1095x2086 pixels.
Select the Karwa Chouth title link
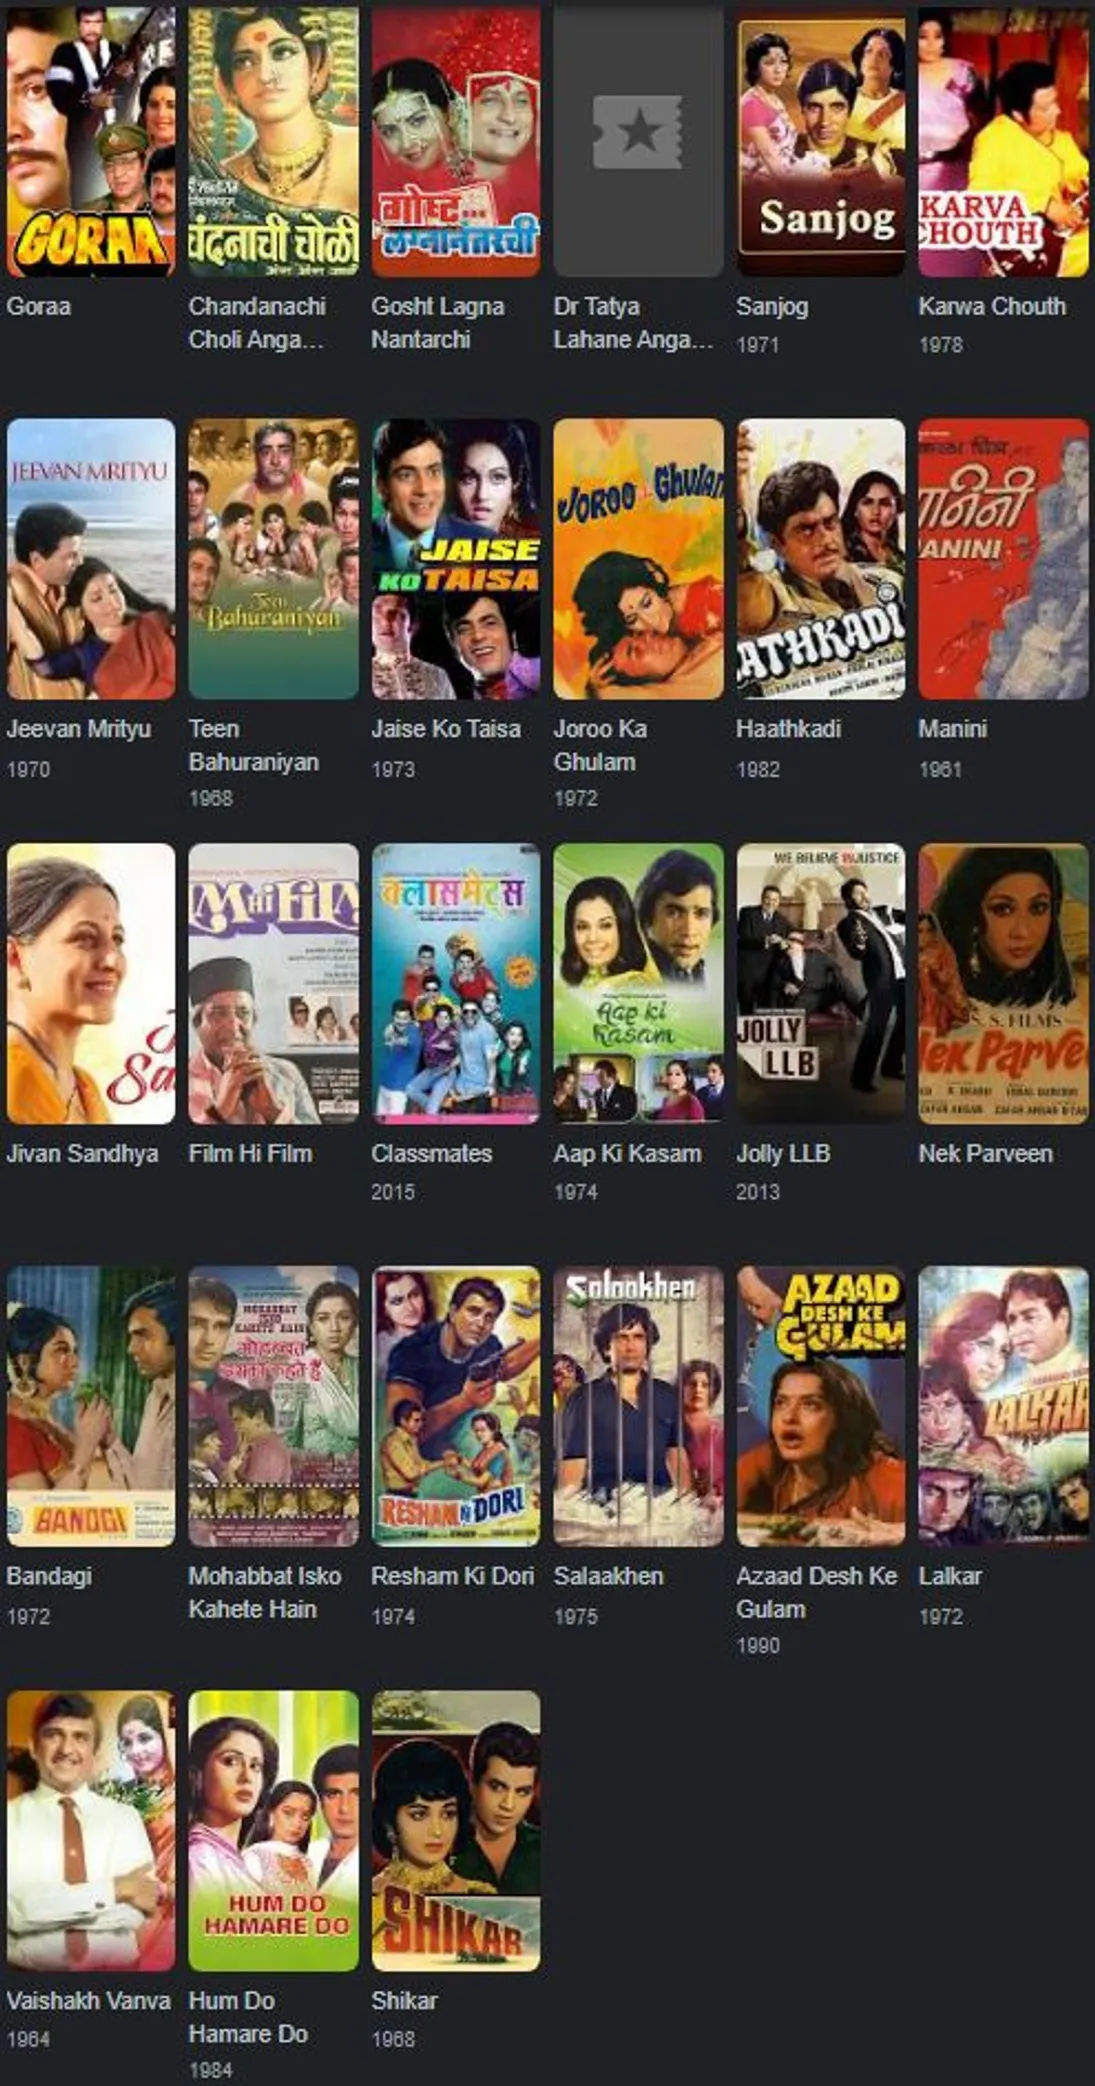pos(992,306)
